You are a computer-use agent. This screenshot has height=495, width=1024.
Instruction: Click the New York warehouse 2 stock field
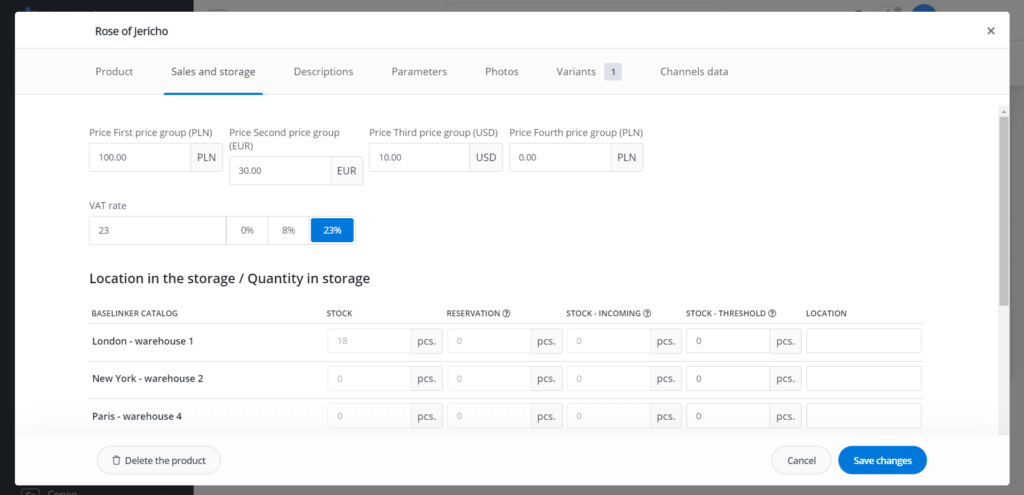click(x=369, y=379)
